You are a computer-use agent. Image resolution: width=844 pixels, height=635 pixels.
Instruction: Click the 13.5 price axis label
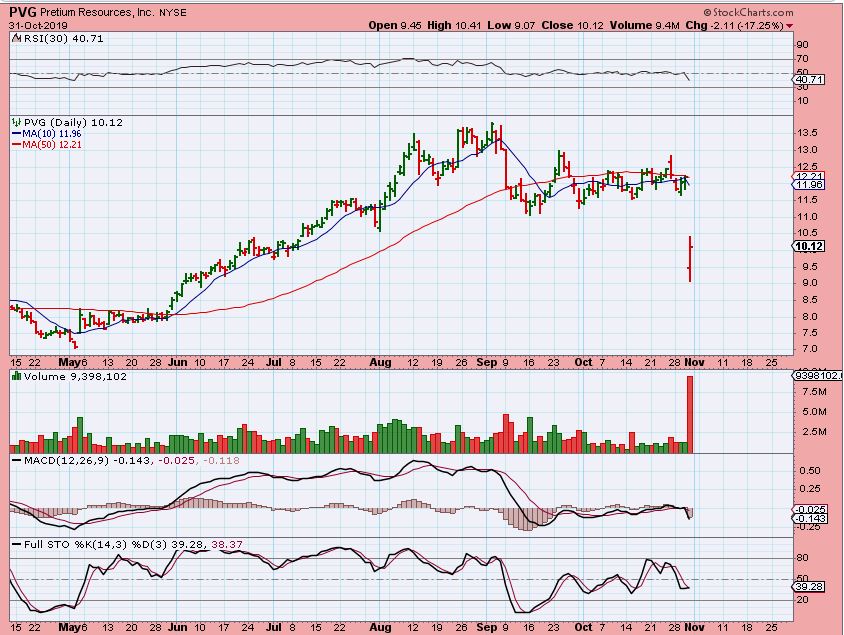click(x=807, y=133)
